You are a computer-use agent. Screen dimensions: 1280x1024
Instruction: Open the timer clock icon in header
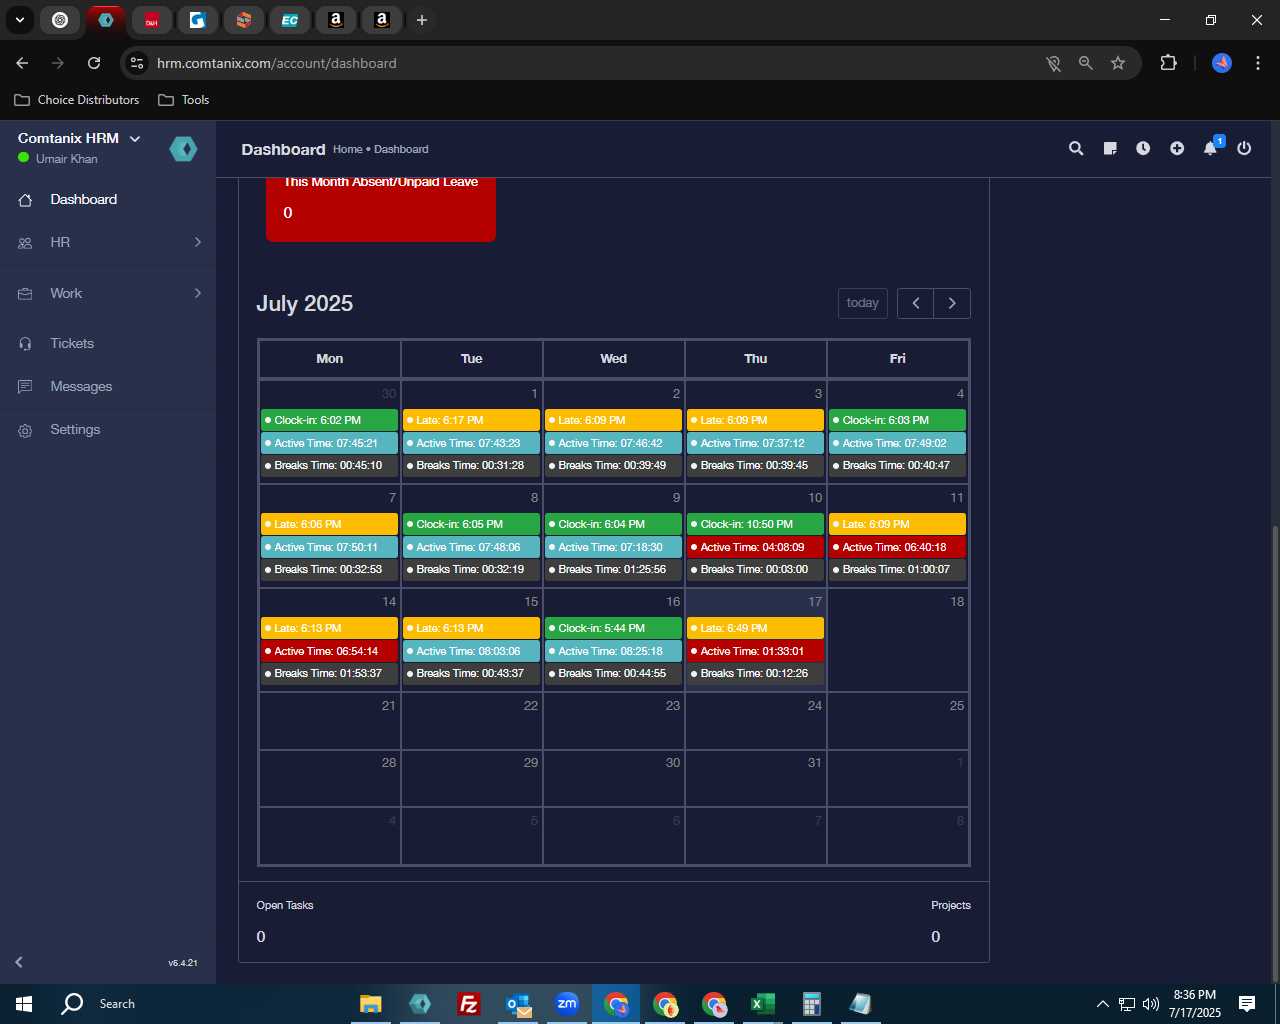pyautogui.click(x=1143, y=148)
